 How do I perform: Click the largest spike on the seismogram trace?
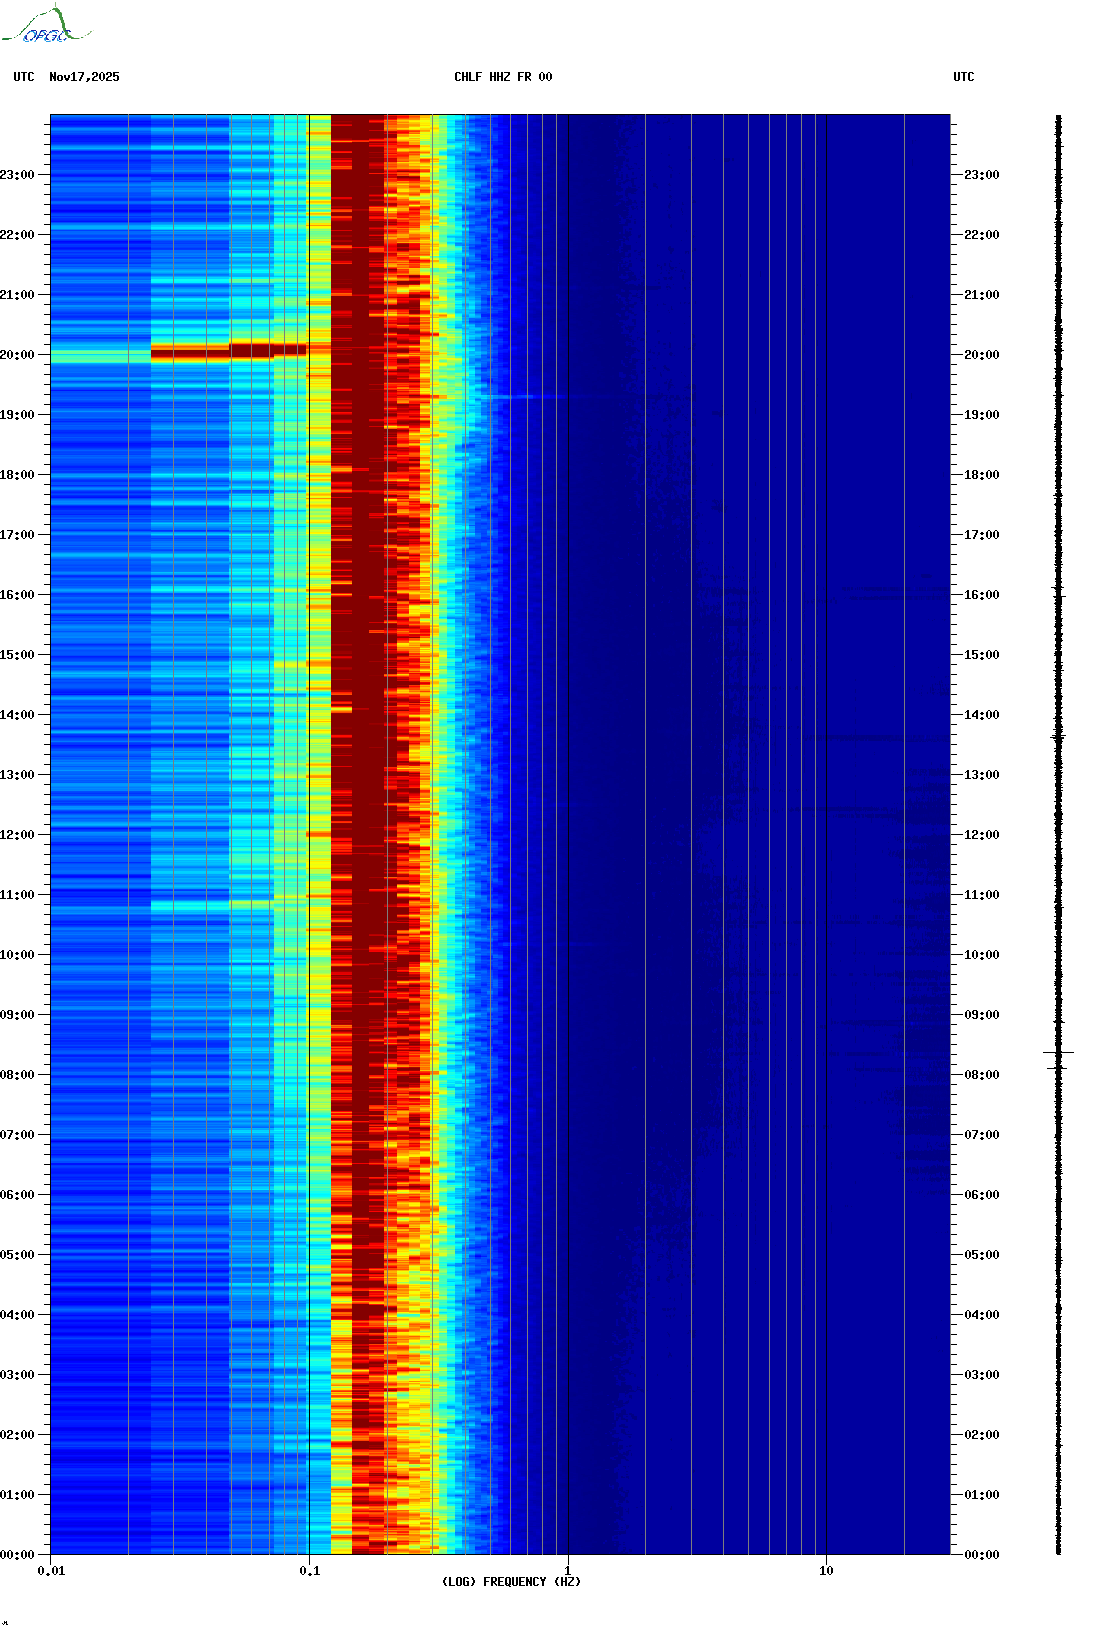point(1058,1052)
